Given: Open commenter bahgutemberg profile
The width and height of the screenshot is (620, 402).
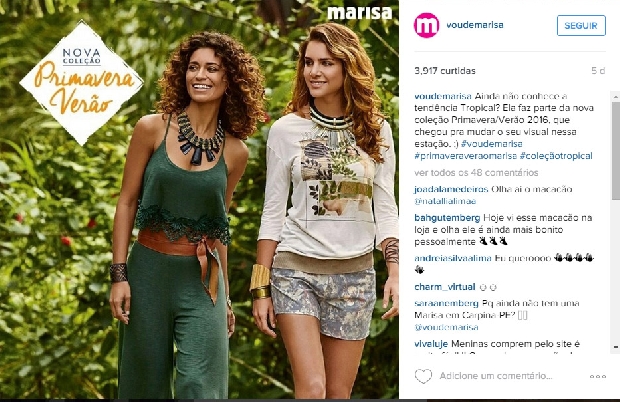Looking at the screenshot, I should [x=447, y=218].
